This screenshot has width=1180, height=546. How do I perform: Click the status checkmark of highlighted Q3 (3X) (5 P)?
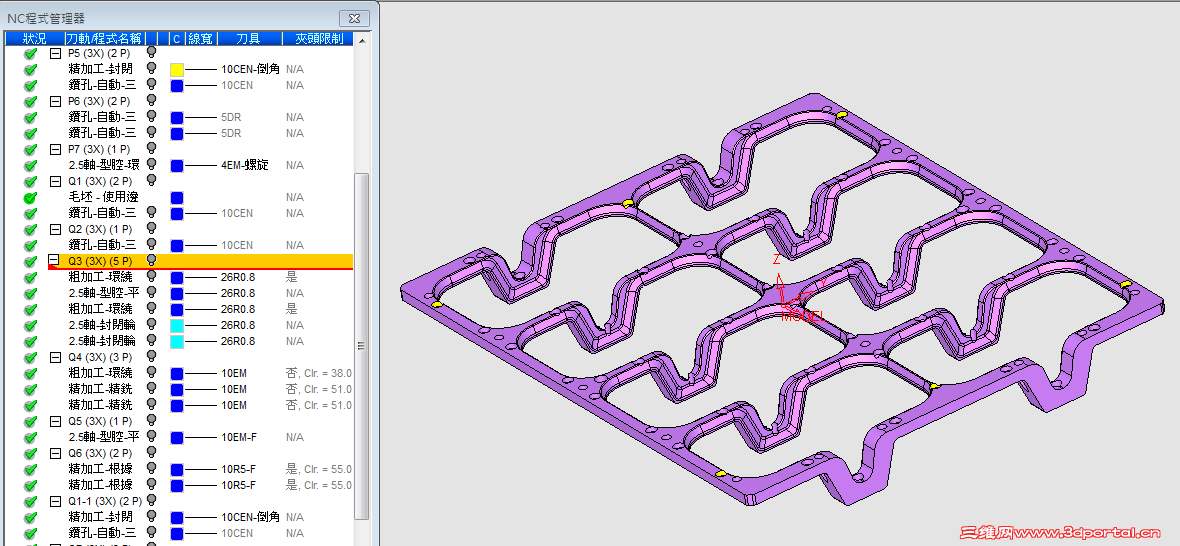click(x=30, y=261)
